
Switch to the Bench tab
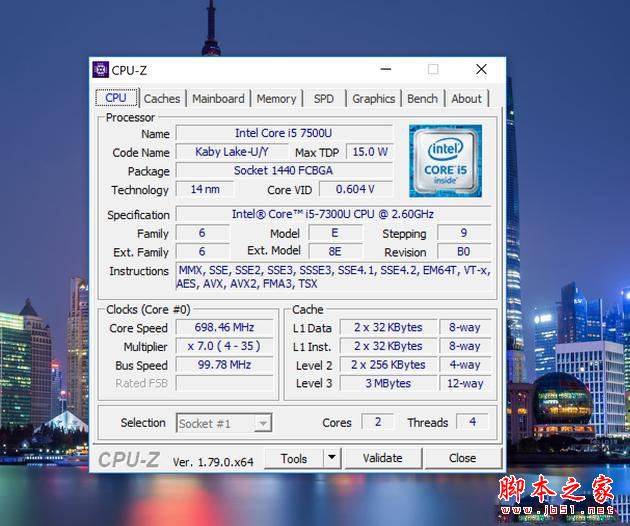[x=422, y=98]
